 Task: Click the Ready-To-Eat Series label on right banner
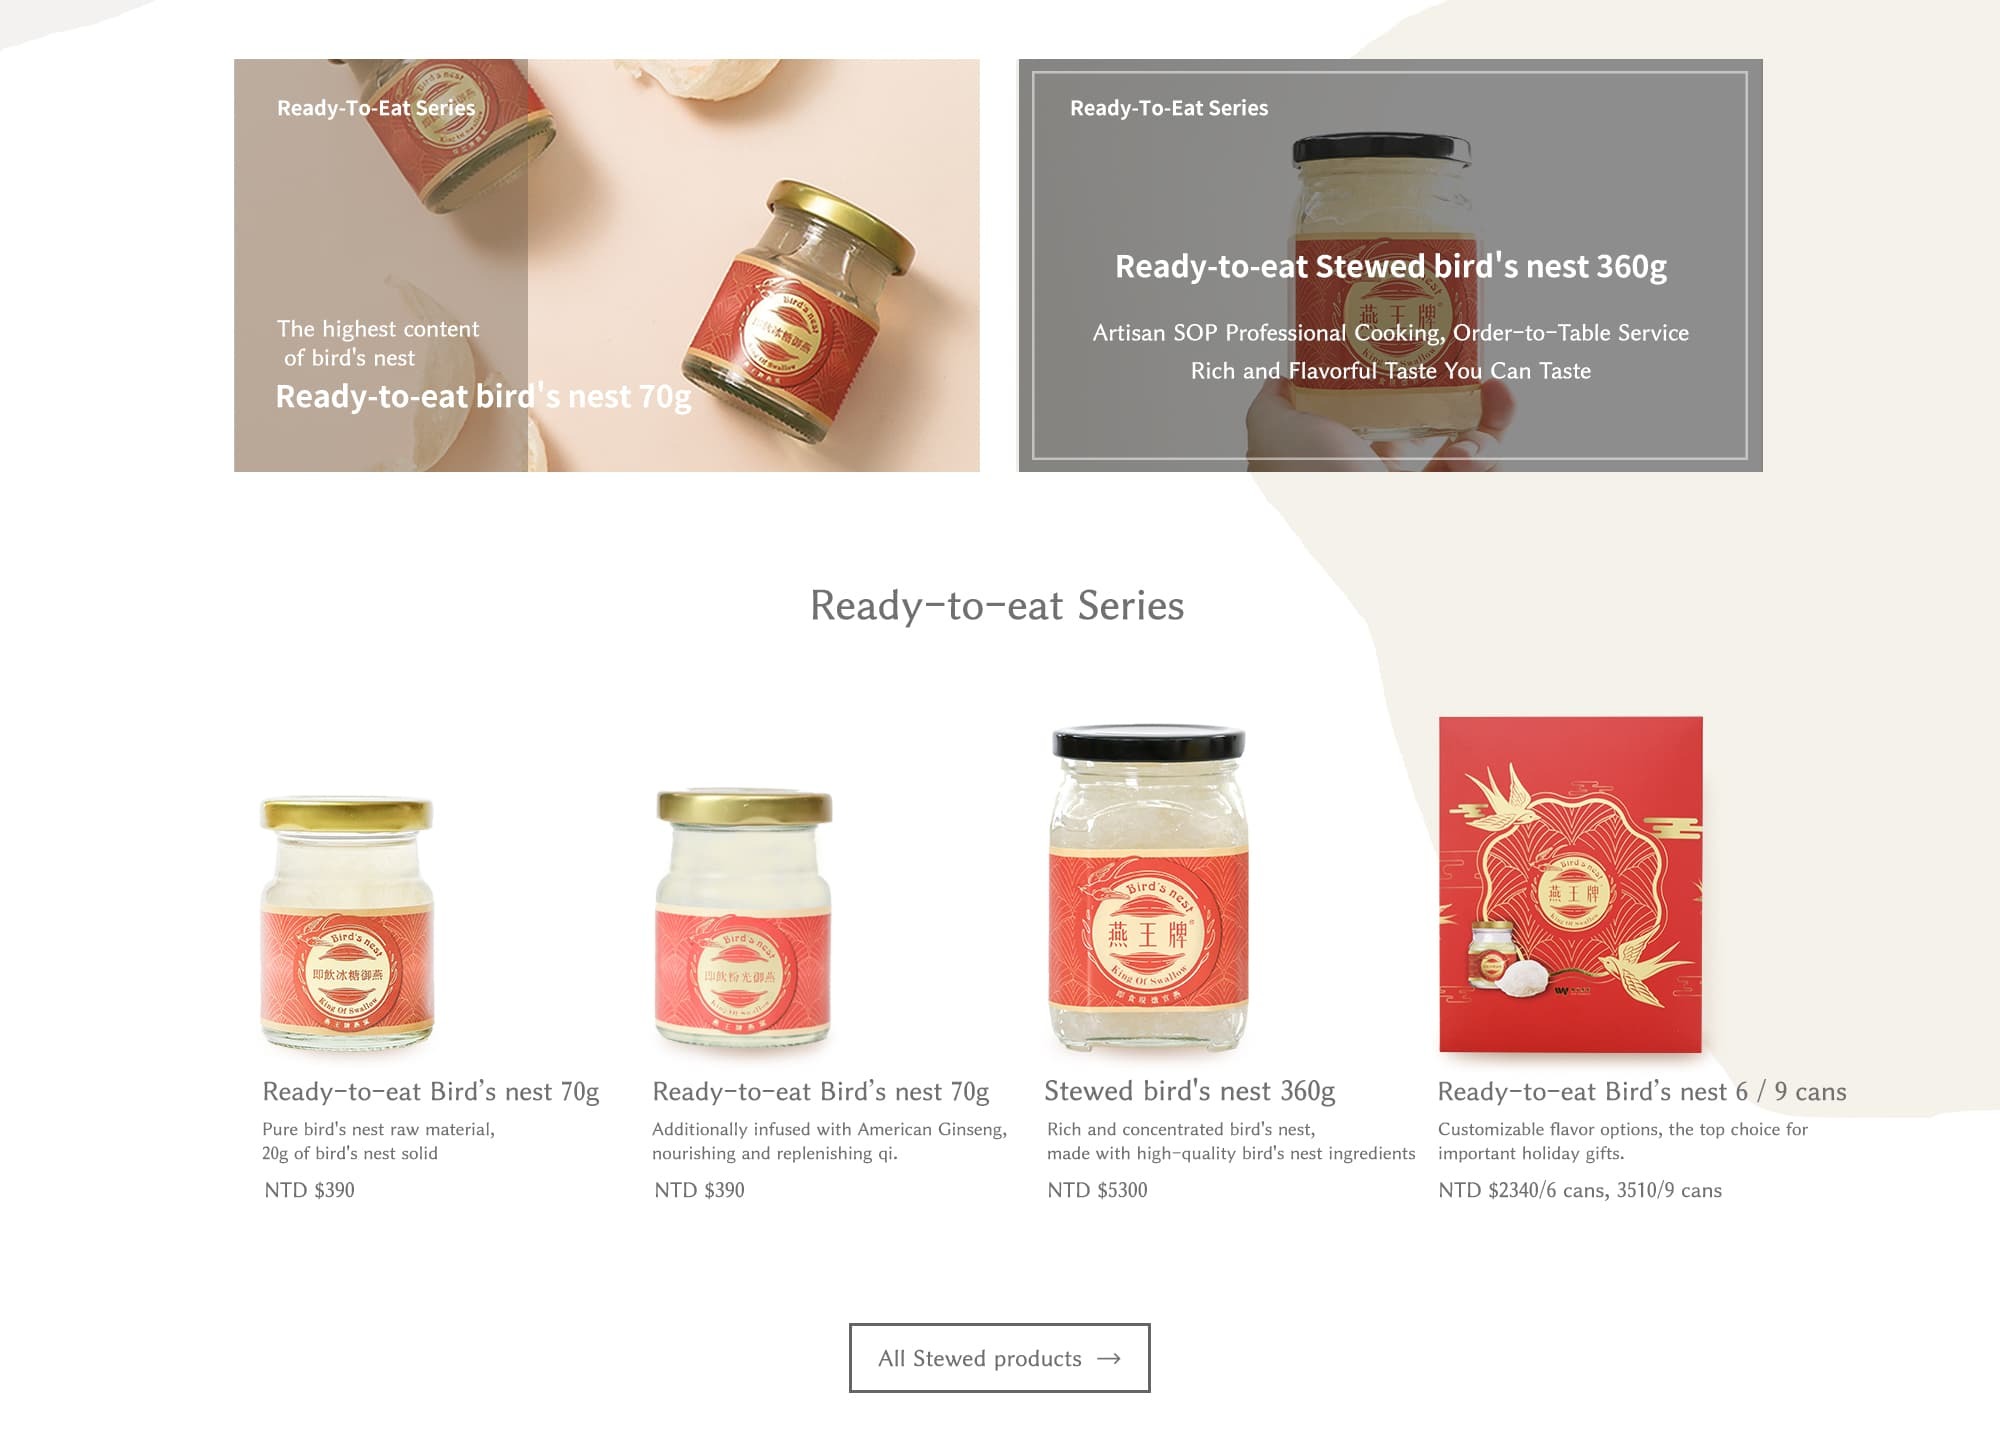coord(1169,108)
